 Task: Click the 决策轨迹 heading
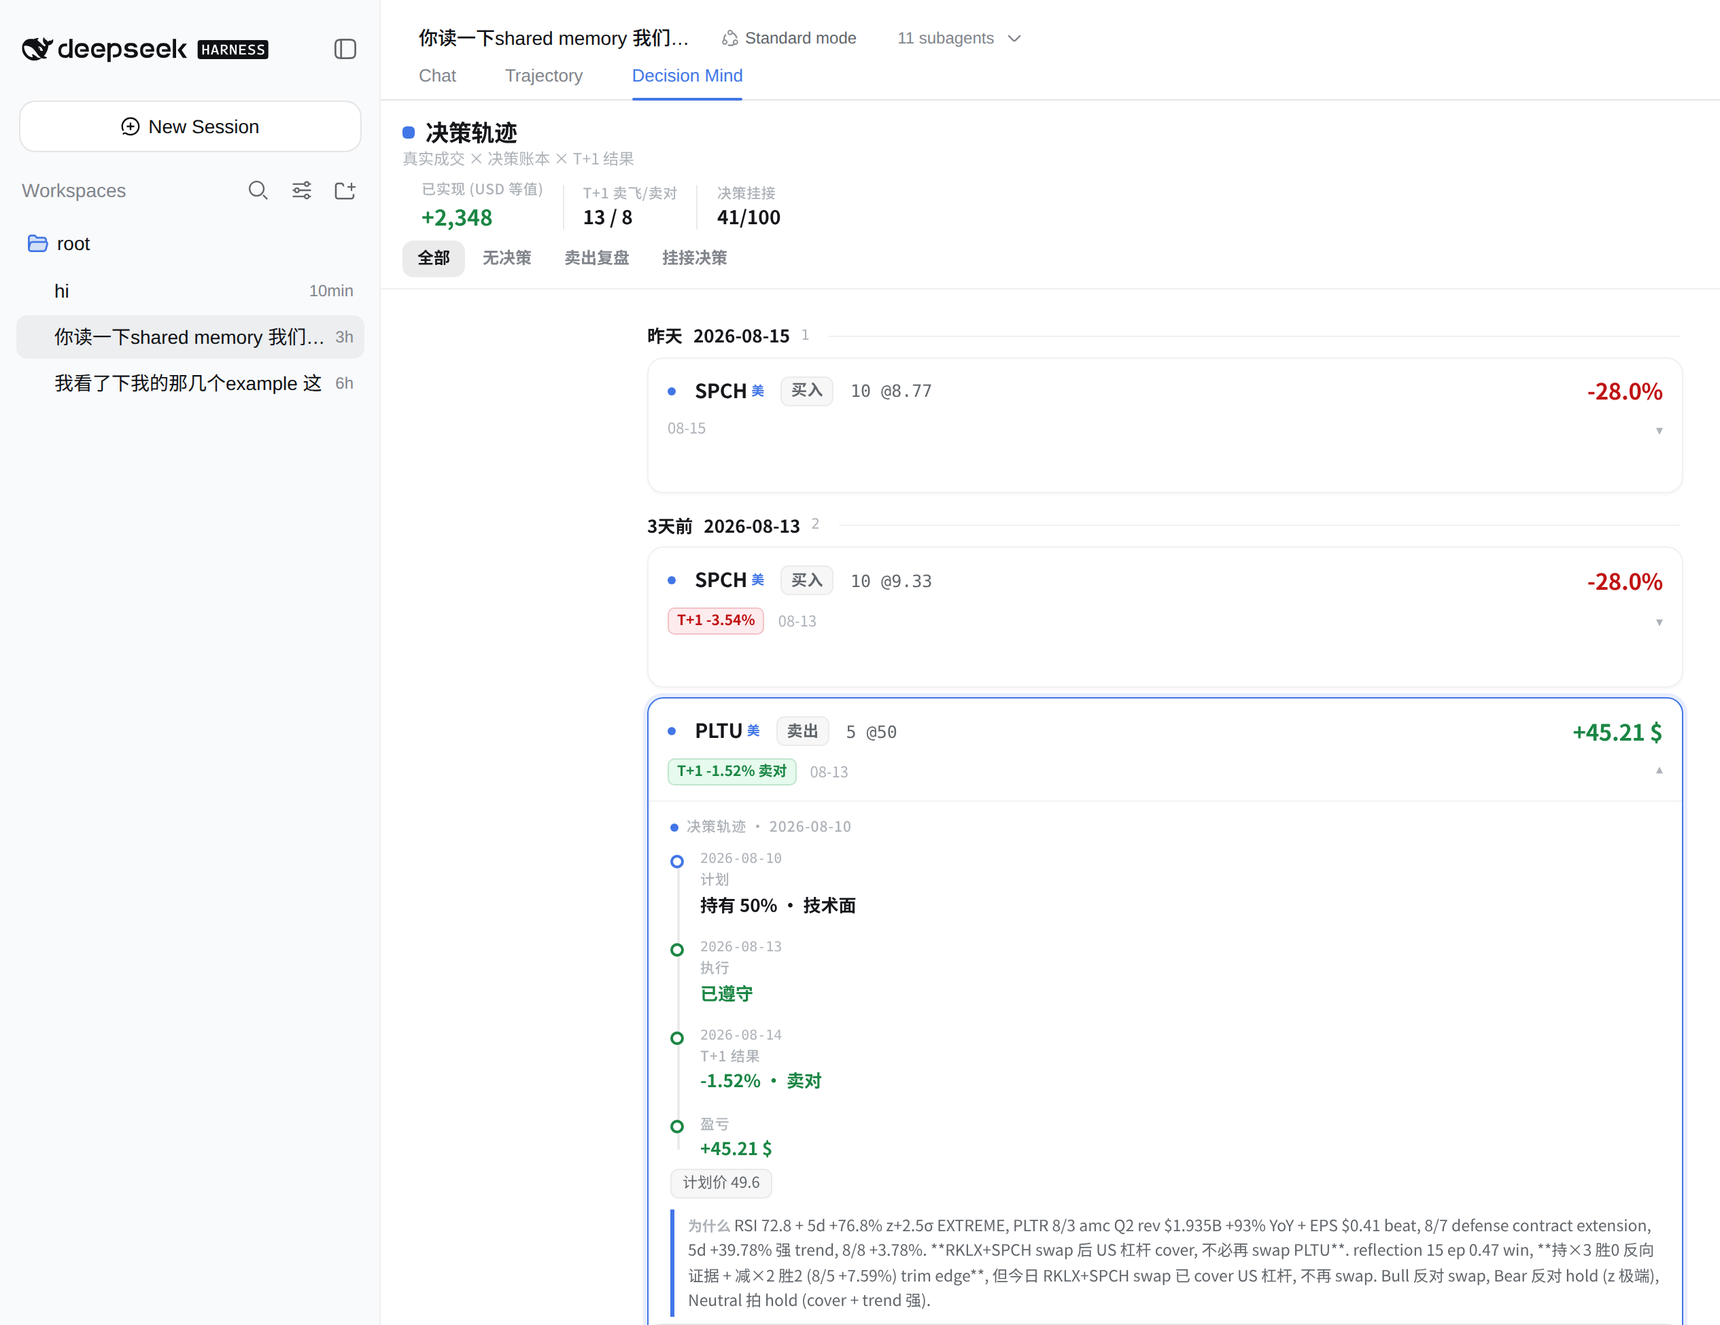click(x=471, y=133)
